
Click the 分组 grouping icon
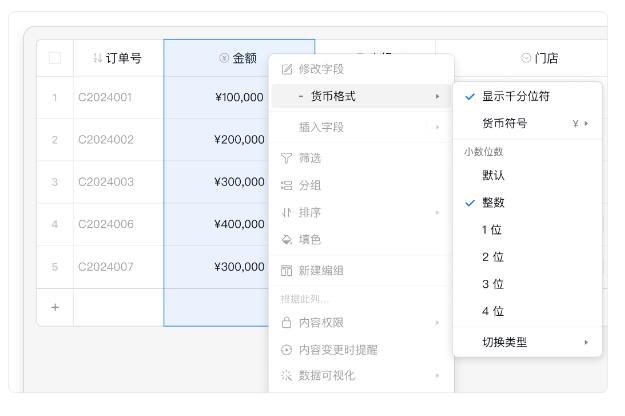coord(287,185)
